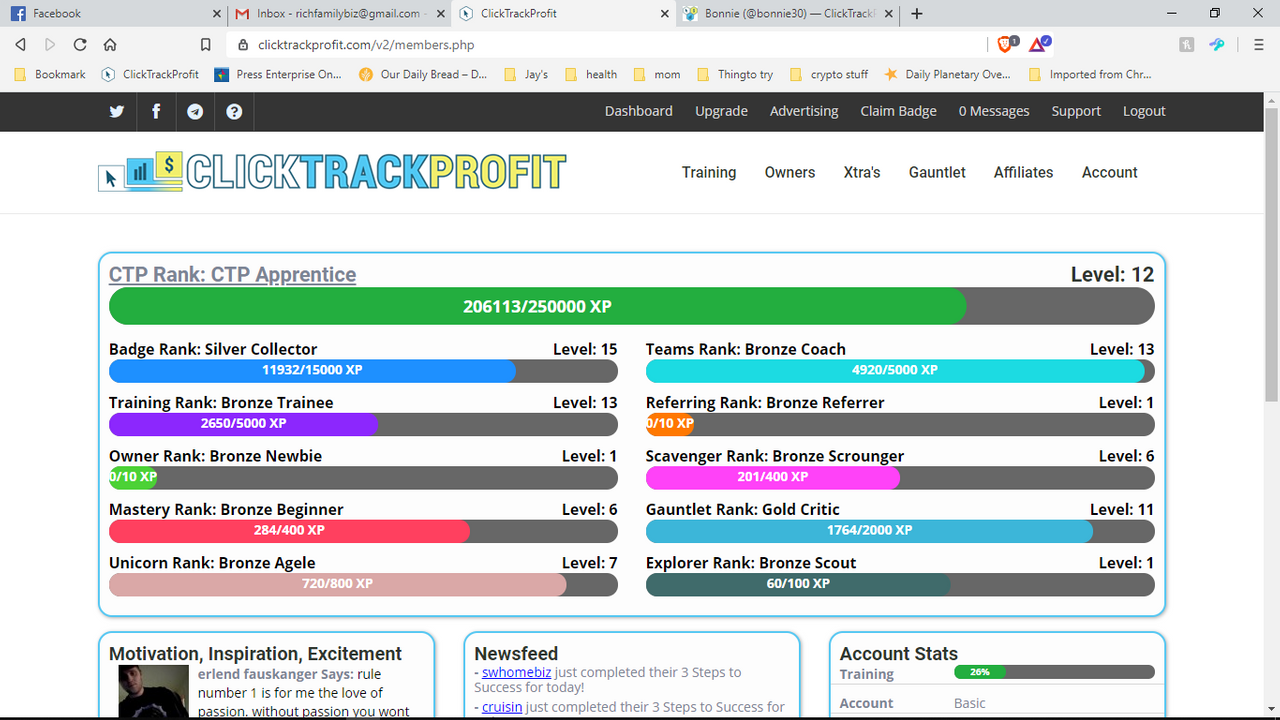Open the Telegram icon in top bar

(x=195, y=111)
